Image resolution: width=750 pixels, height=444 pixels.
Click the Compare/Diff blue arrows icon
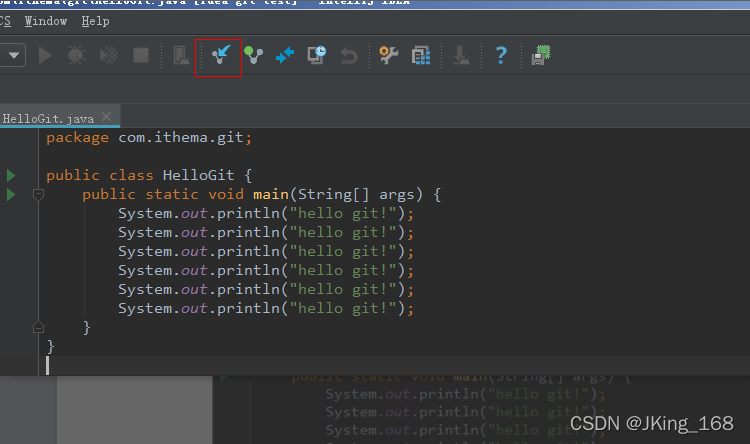point(285,55)
